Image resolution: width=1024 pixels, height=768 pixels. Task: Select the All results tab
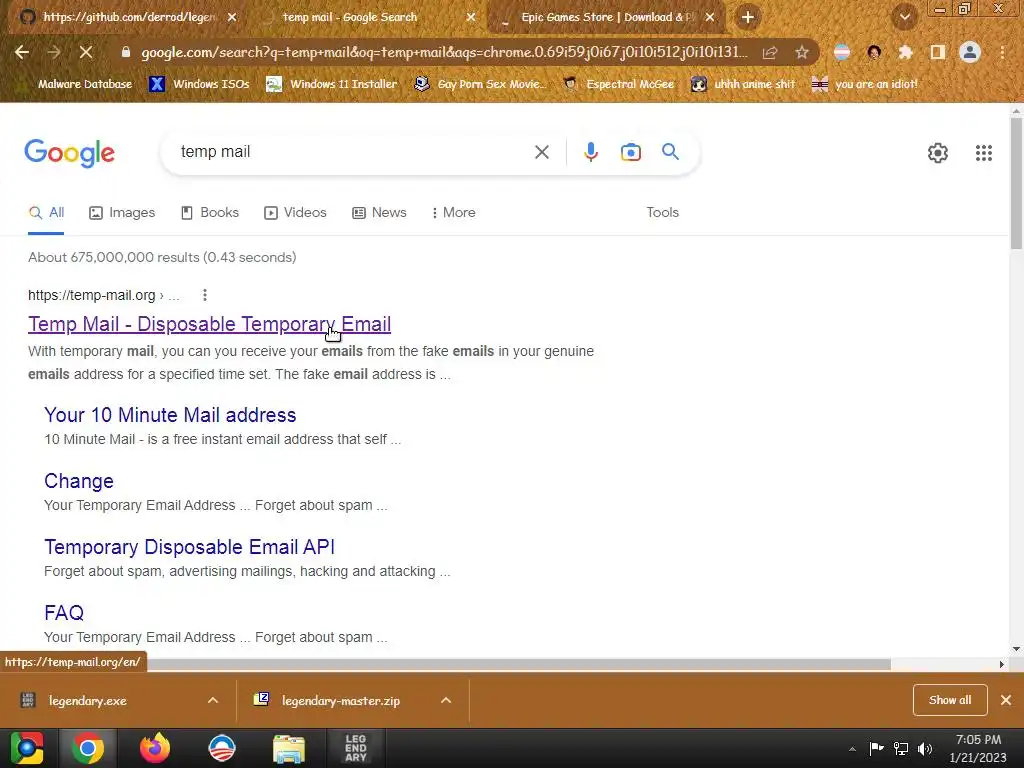(46, 212)
